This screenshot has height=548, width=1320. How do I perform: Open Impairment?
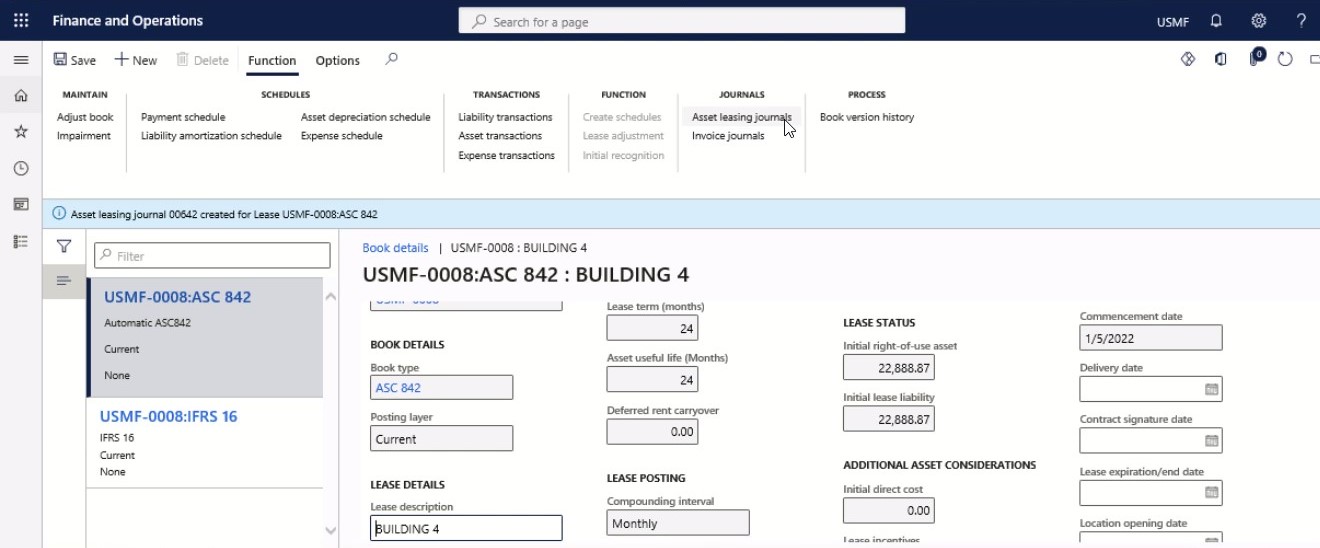coord(84,136)
